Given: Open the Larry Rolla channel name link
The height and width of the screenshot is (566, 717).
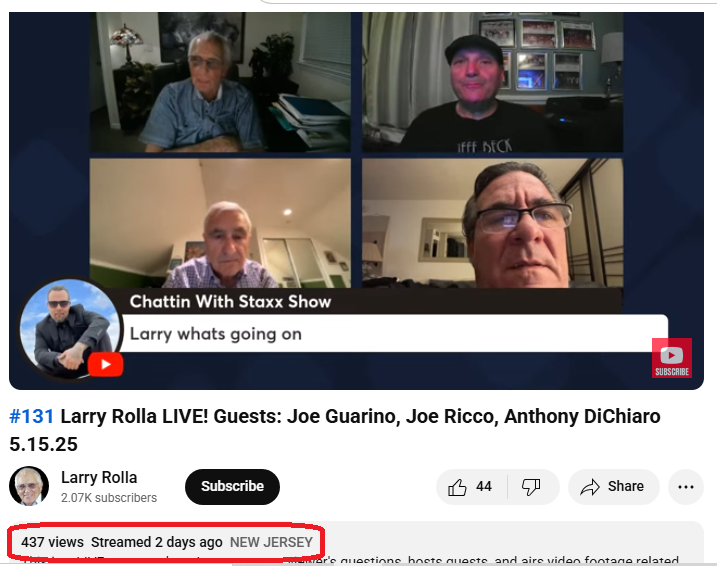Looking at the screenshot, I should coord(99,477).
